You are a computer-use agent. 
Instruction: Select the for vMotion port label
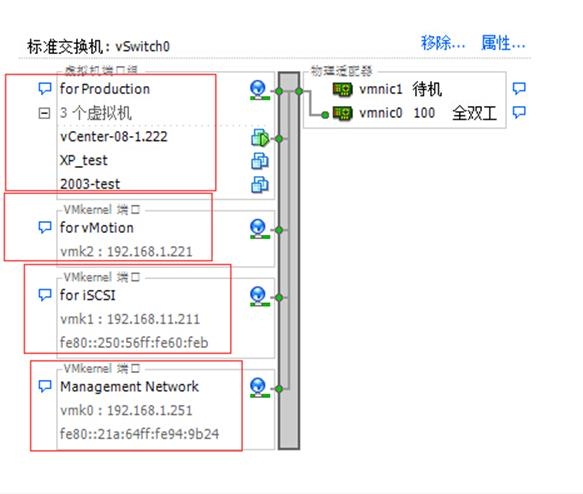(97, 228)
